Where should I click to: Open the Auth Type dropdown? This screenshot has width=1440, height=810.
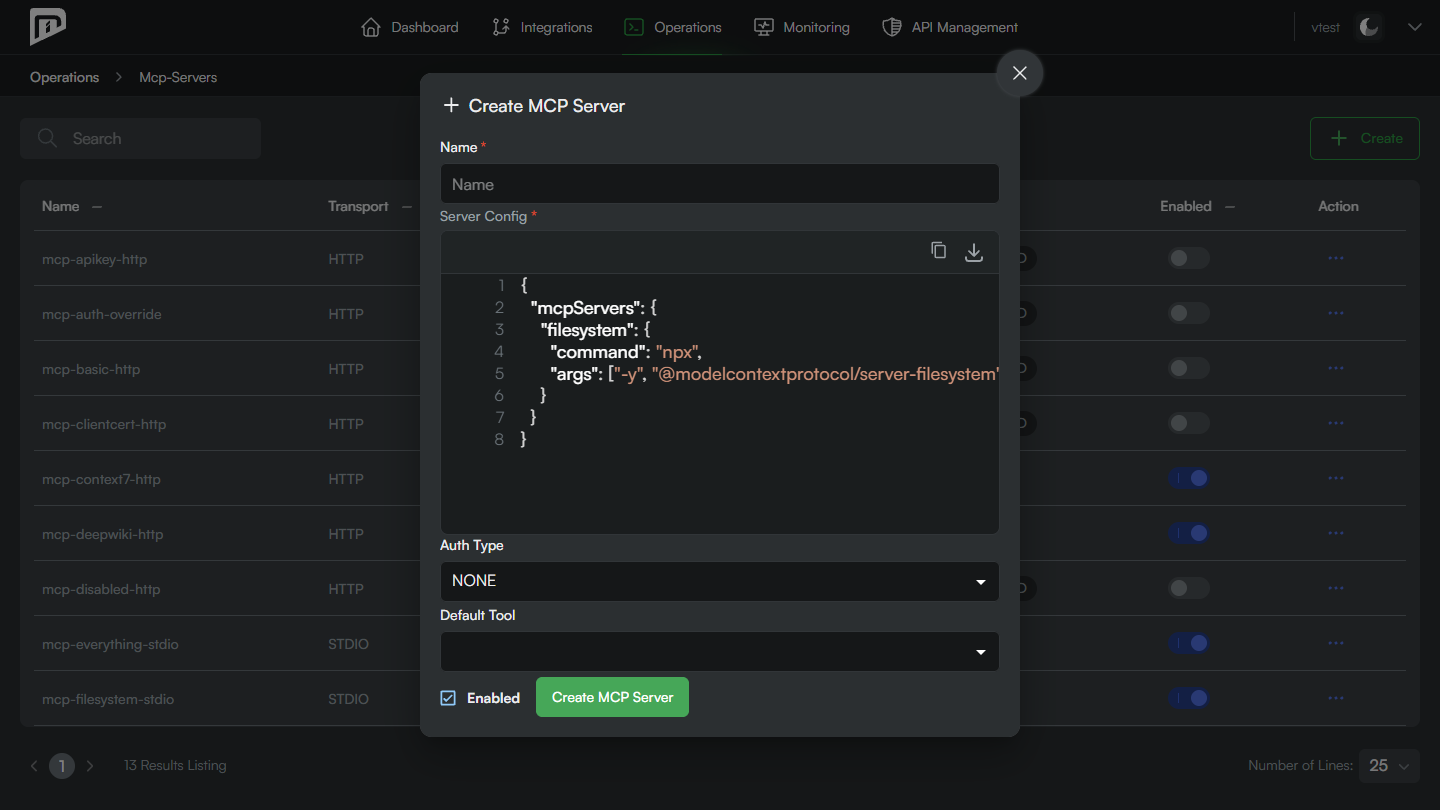pyautogui.click(x=719, y=581)
